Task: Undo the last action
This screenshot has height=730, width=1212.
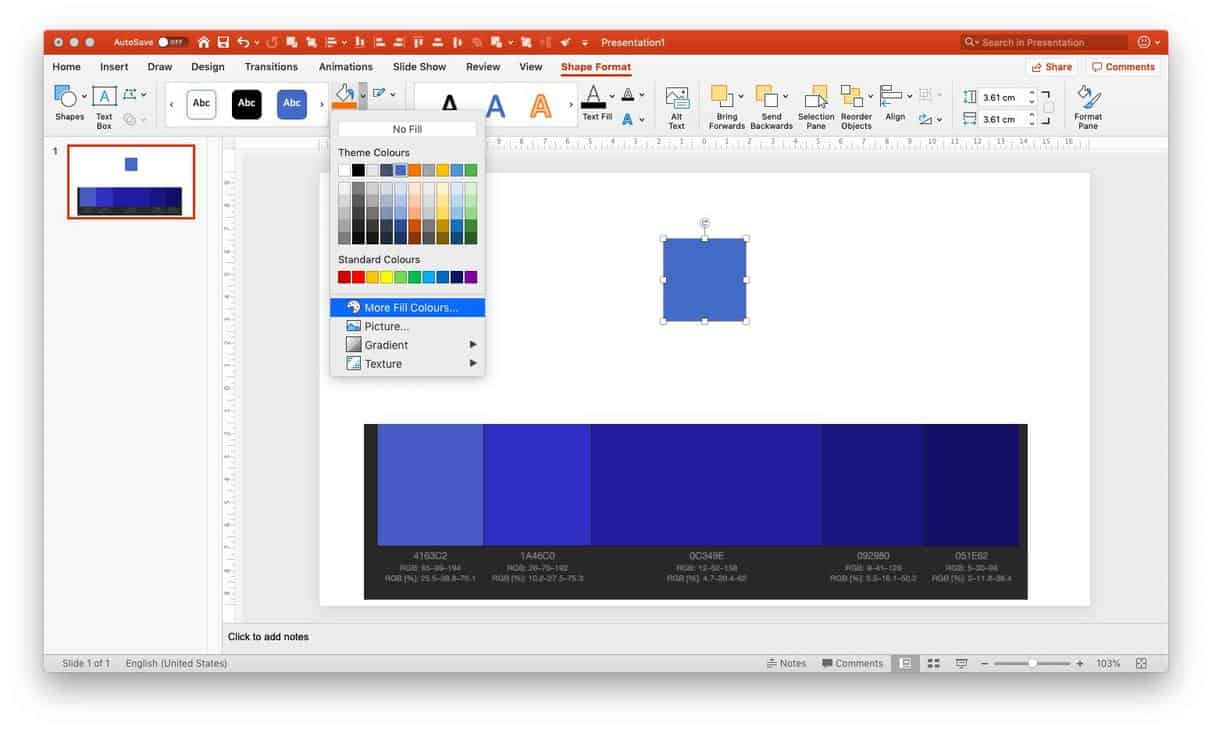Action: (x=243, y=42)
